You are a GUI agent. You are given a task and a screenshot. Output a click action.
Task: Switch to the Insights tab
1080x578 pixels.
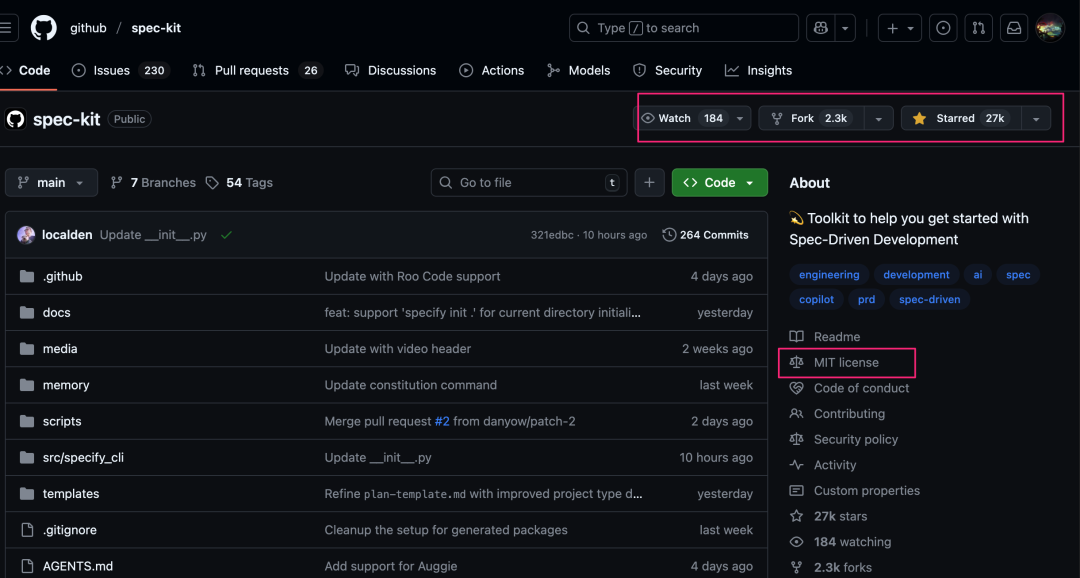point(758,70)
